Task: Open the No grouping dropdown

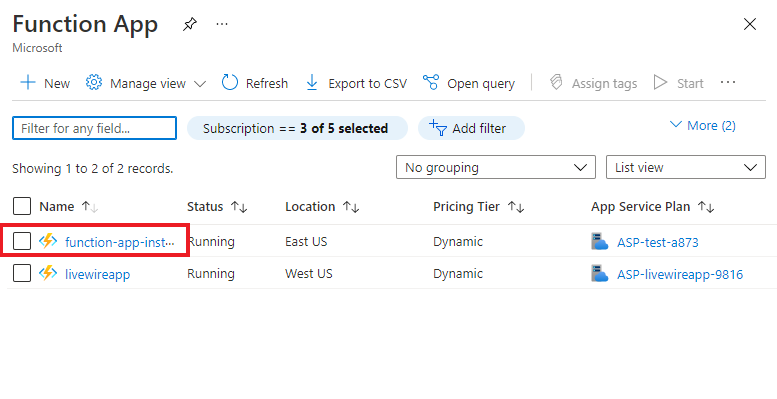Action: tap(496, 168)
